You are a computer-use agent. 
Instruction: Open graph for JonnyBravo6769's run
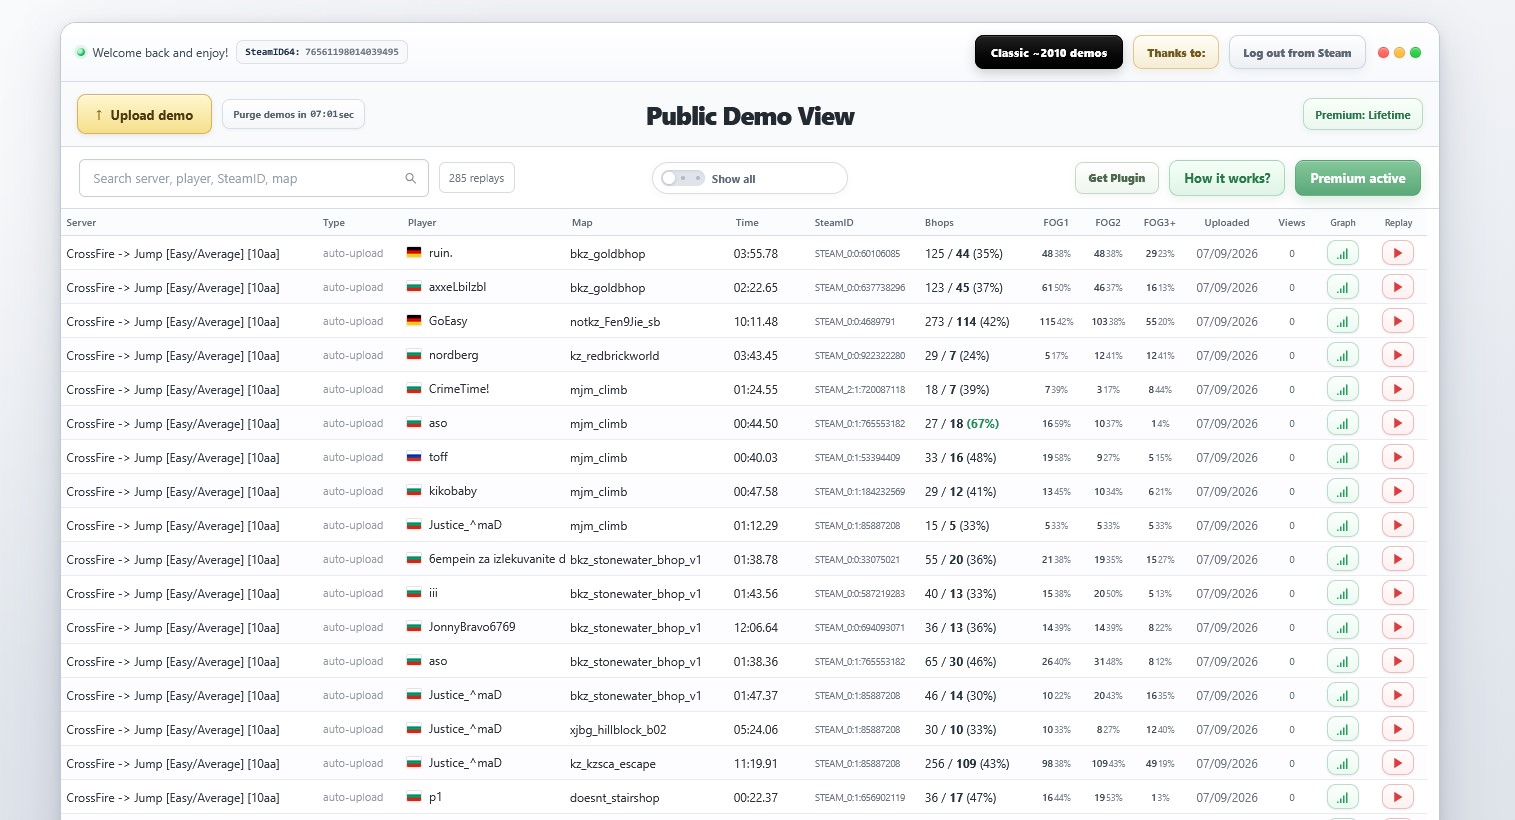coord(1342,627)
